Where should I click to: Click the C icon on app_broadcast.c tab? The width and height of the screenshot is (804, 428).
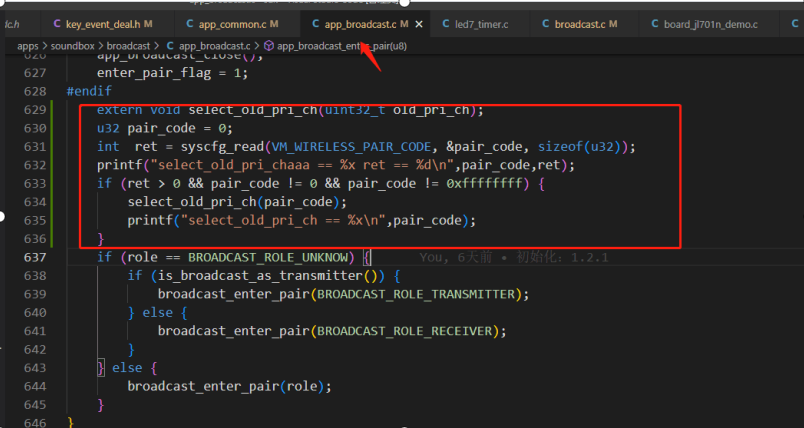click(315, 24)
